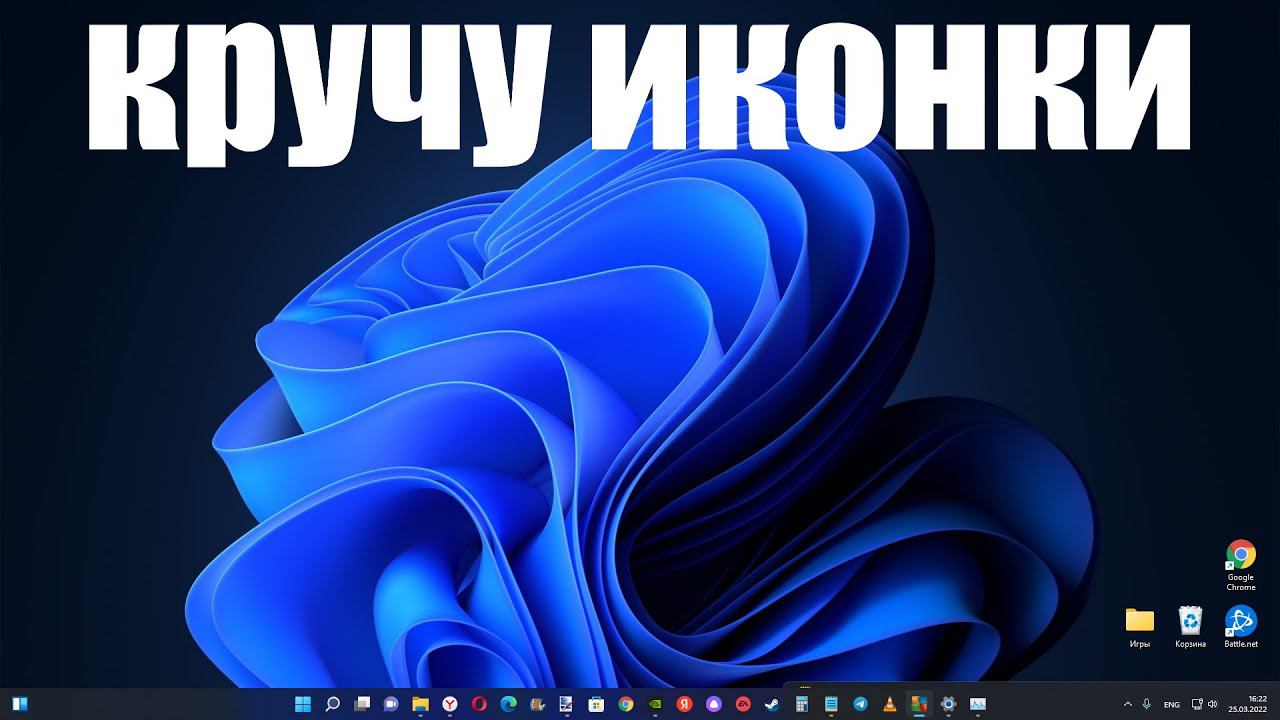
Task: Launch the Chat (Teams) taskbar icon
Action: coord(391,704)
